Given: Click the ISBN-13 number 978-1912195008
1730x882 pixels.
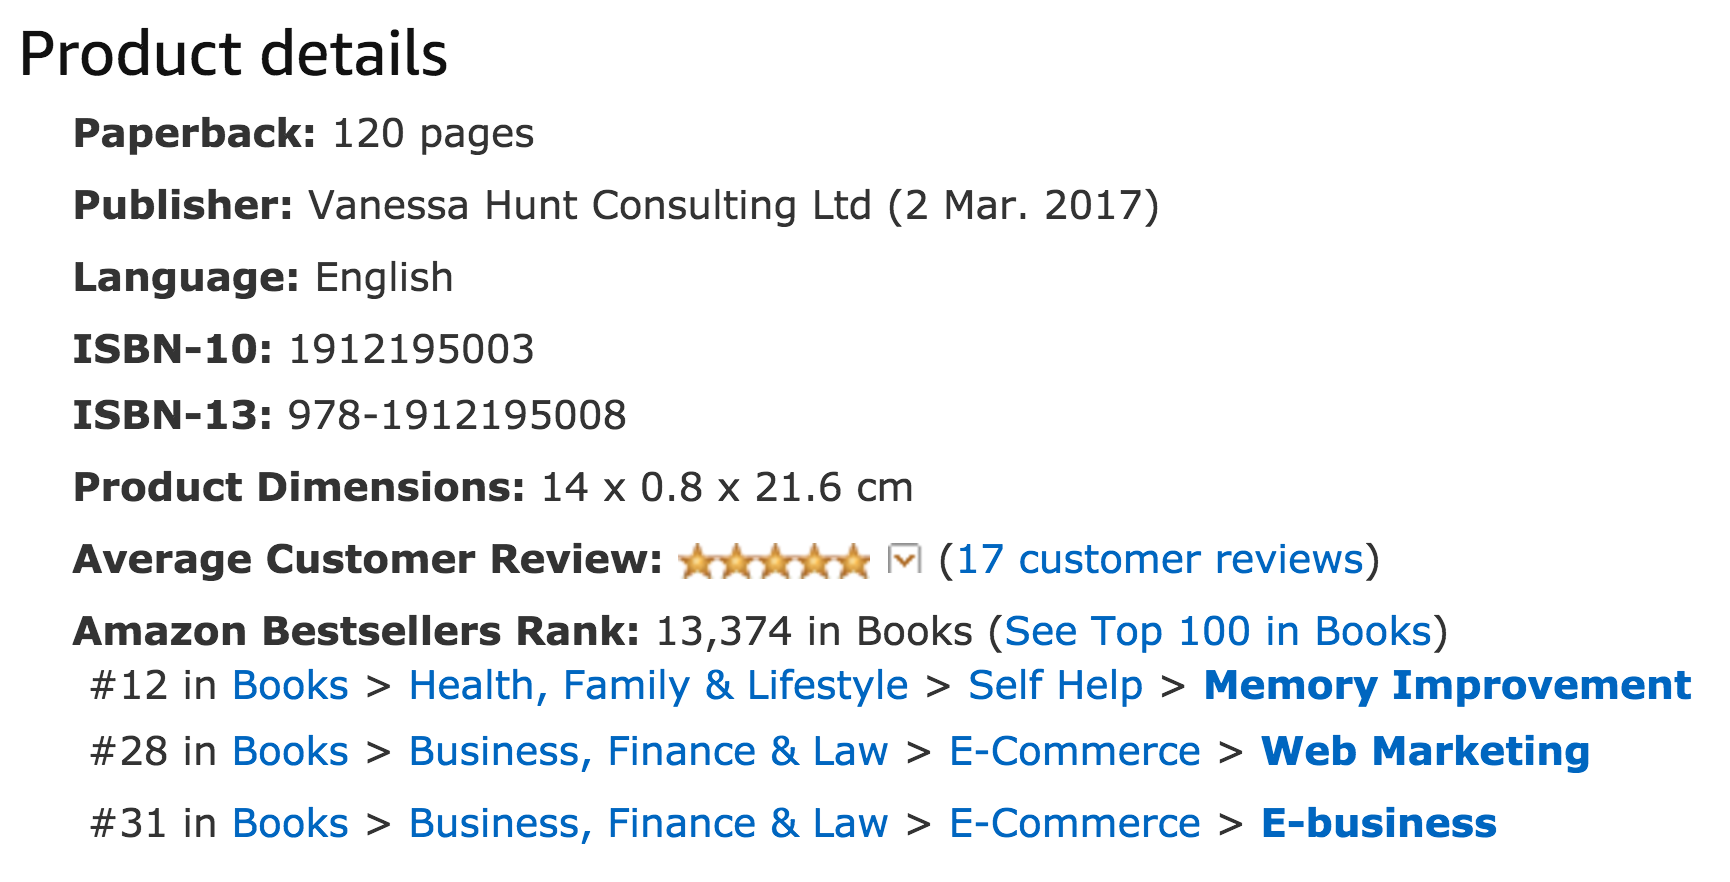Looking at the screenshot, I should [x=457, y=415].
